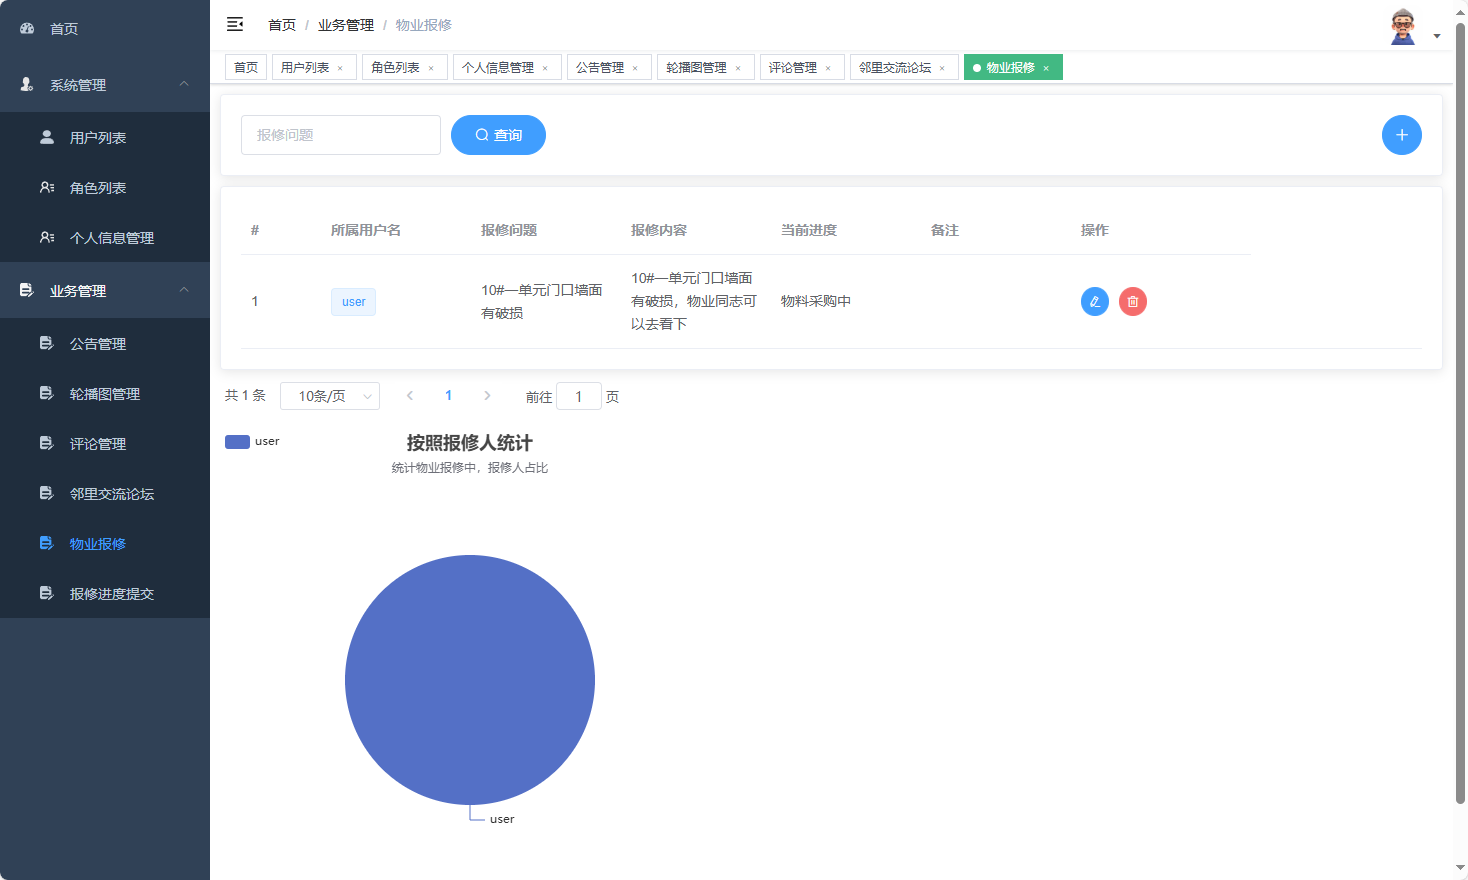This screenshot has width=1468, height=880.
Task: Delete the repair record with the trash icon
Action: coord(1132,301)
